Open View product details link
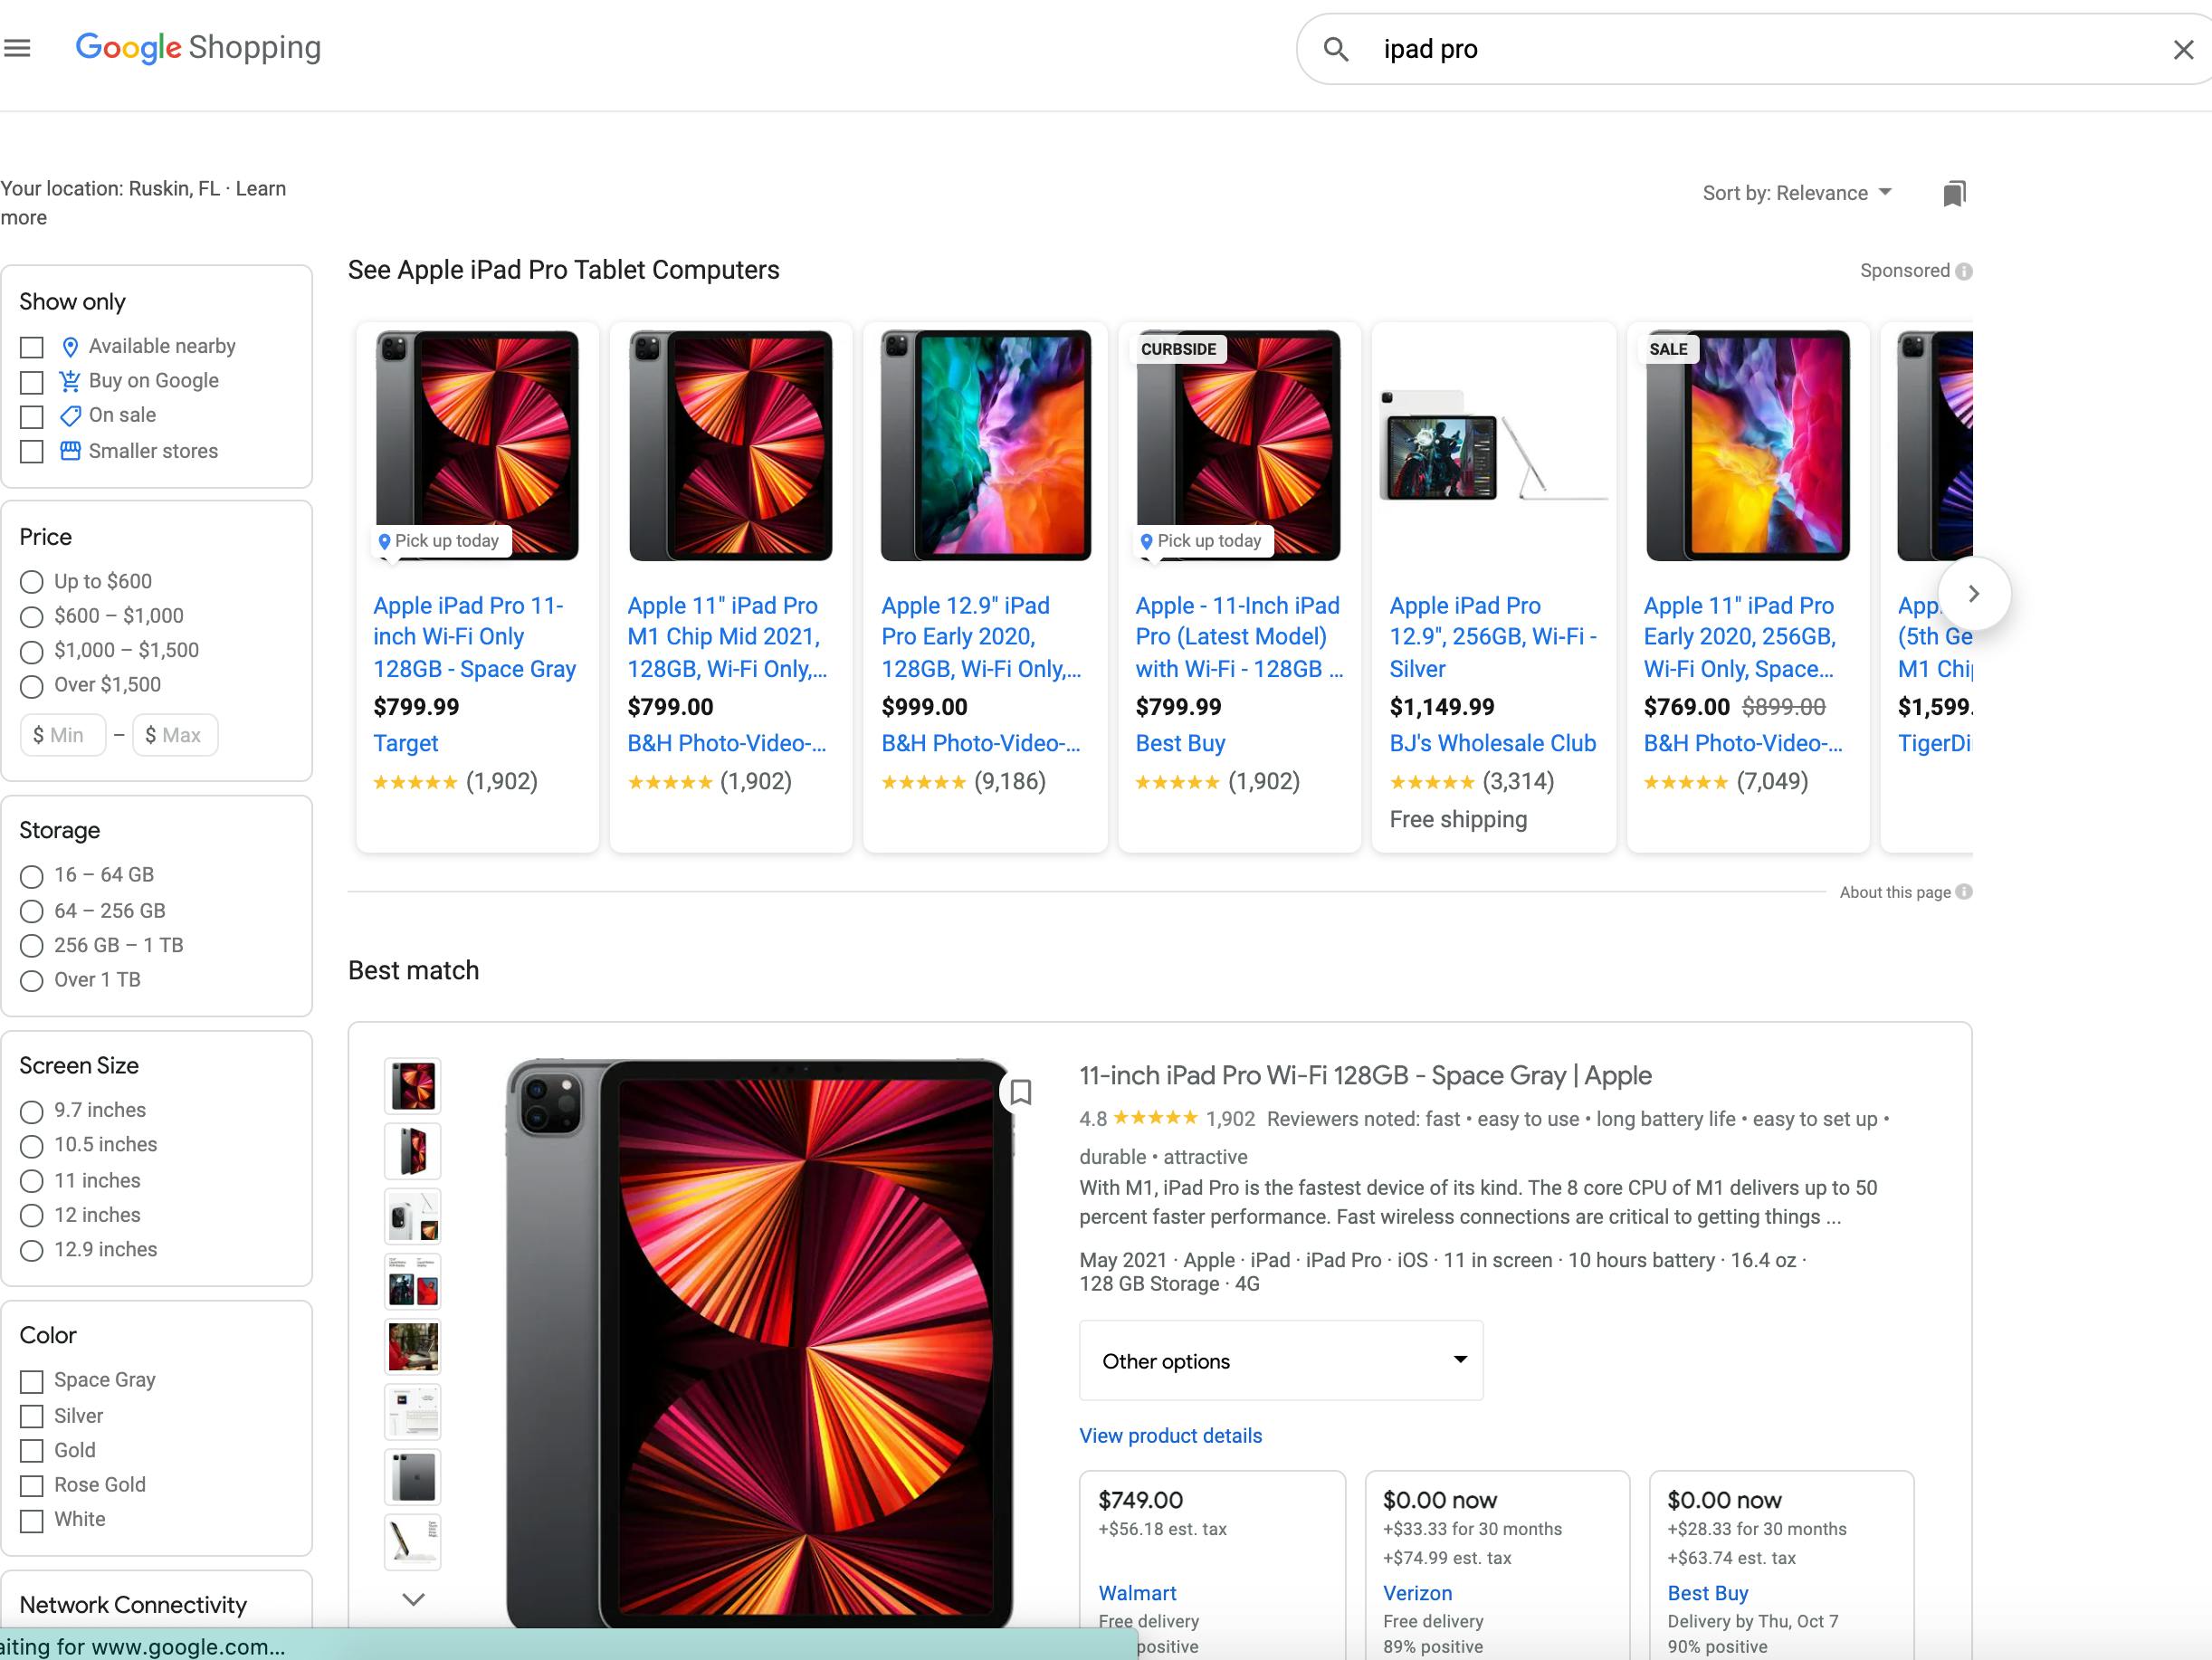Screen dimensions: 2212x1660 (x=1170, y=1436)
